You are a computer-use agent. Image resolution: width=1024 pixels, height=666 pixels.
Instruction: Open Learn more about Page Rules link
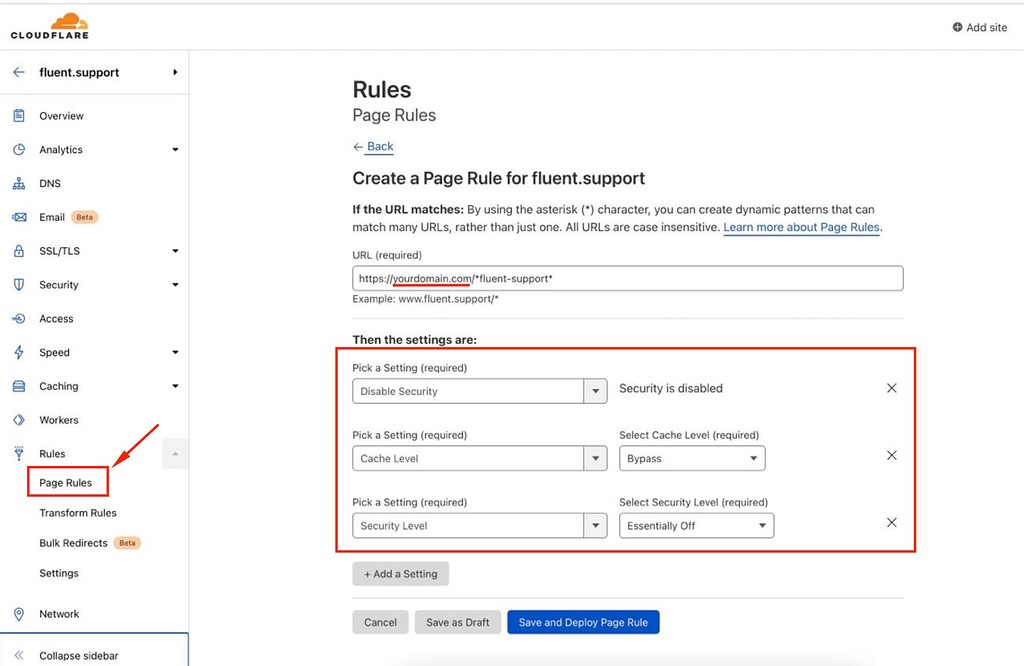point(801,227)
